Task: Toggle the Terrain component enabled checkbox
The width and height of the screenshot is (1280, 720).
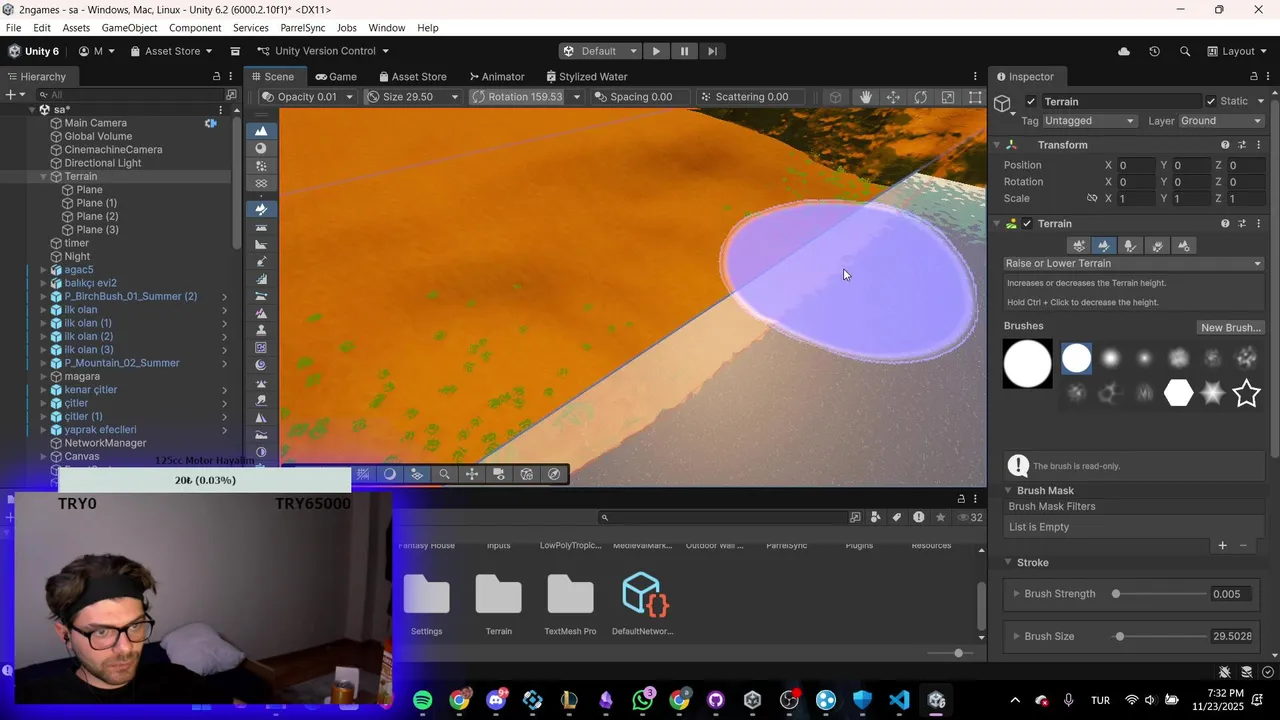Action: click(1027, 224)
